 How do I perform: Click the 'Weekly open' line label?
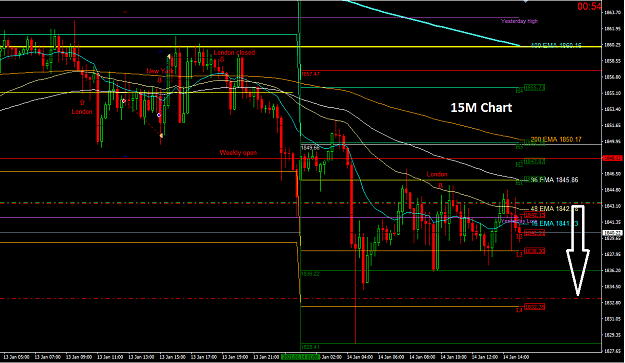tap(238, 153)
